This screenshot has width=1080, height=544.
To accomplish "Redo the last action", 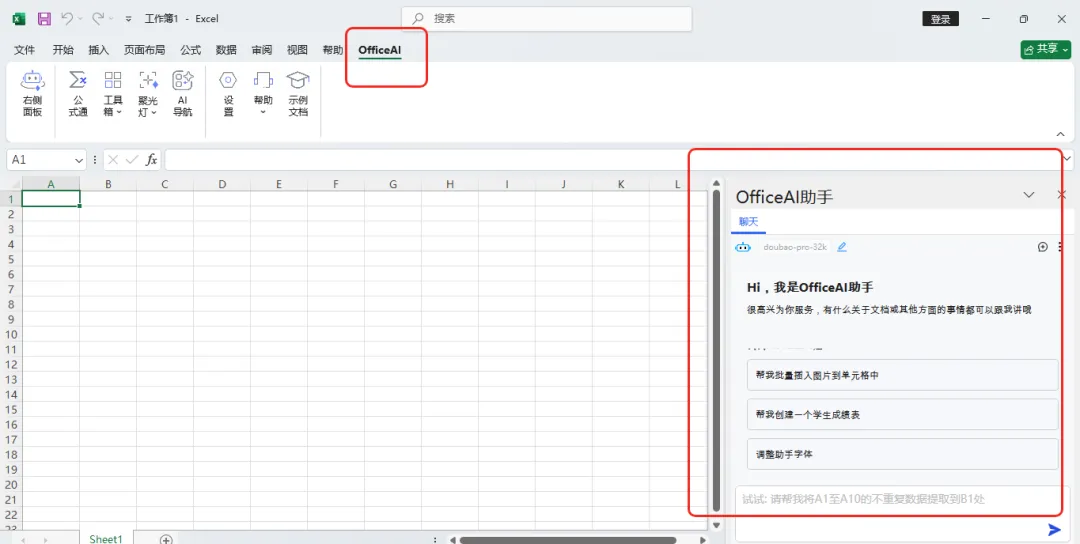I will [98, 19].
